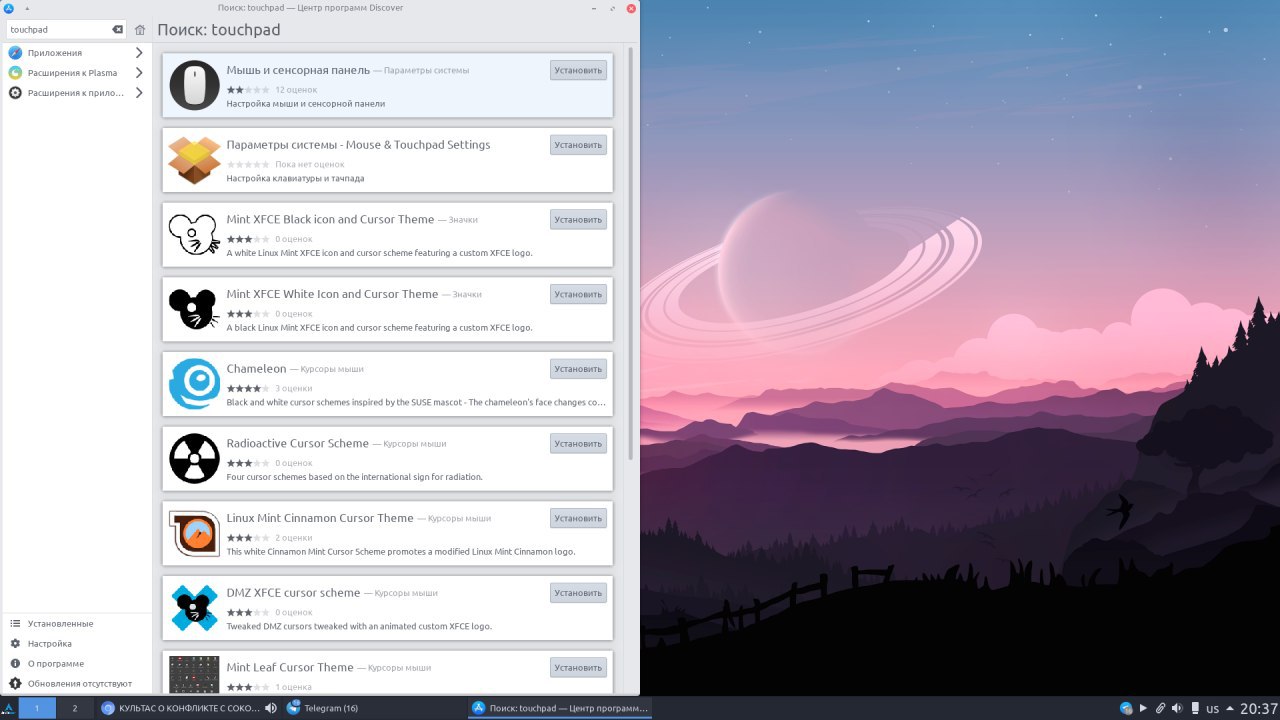Expand arrow beside Расширения к Plasma
The width and height of the screenshot is (1280, 720).
coord(139,73)
